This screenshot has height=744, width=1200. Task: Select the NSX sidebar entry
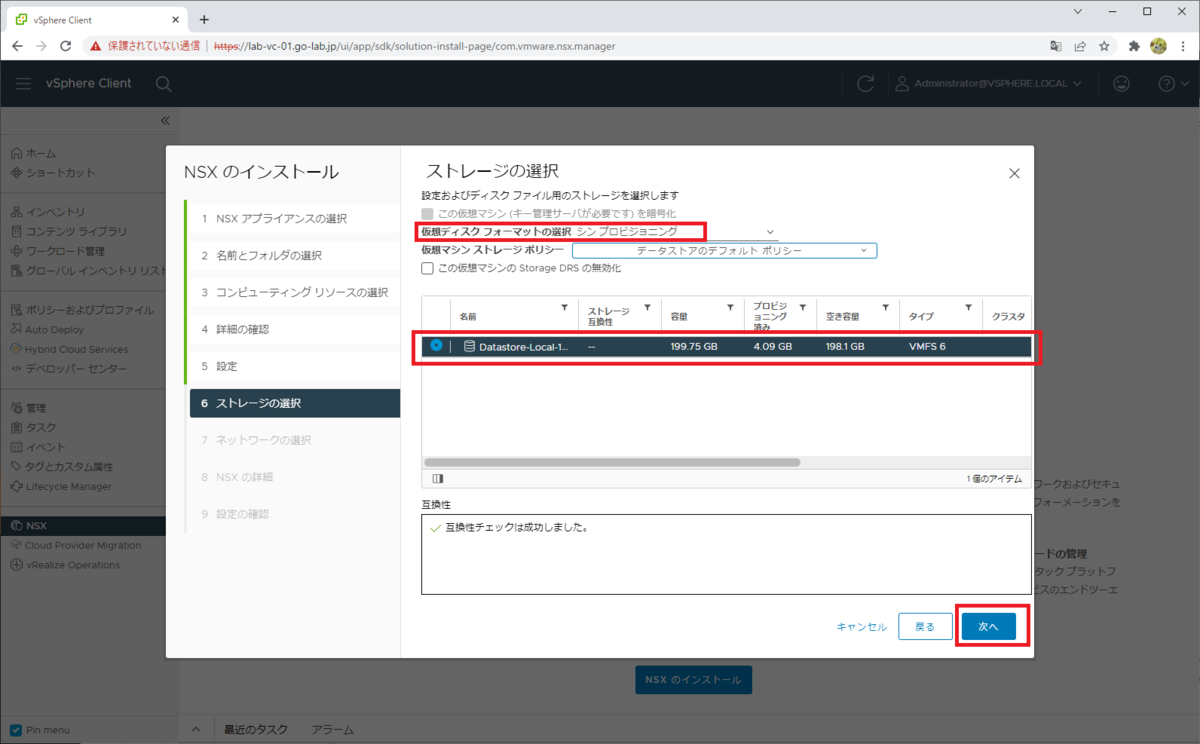pyautogui.click(x=83, y=525)
